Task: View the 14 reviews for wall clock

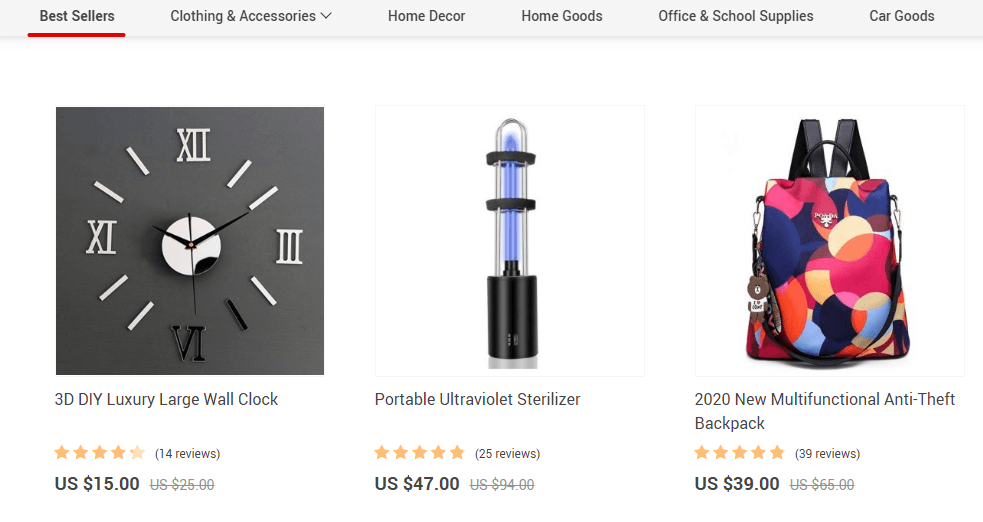Action: (x=187, y=454)
